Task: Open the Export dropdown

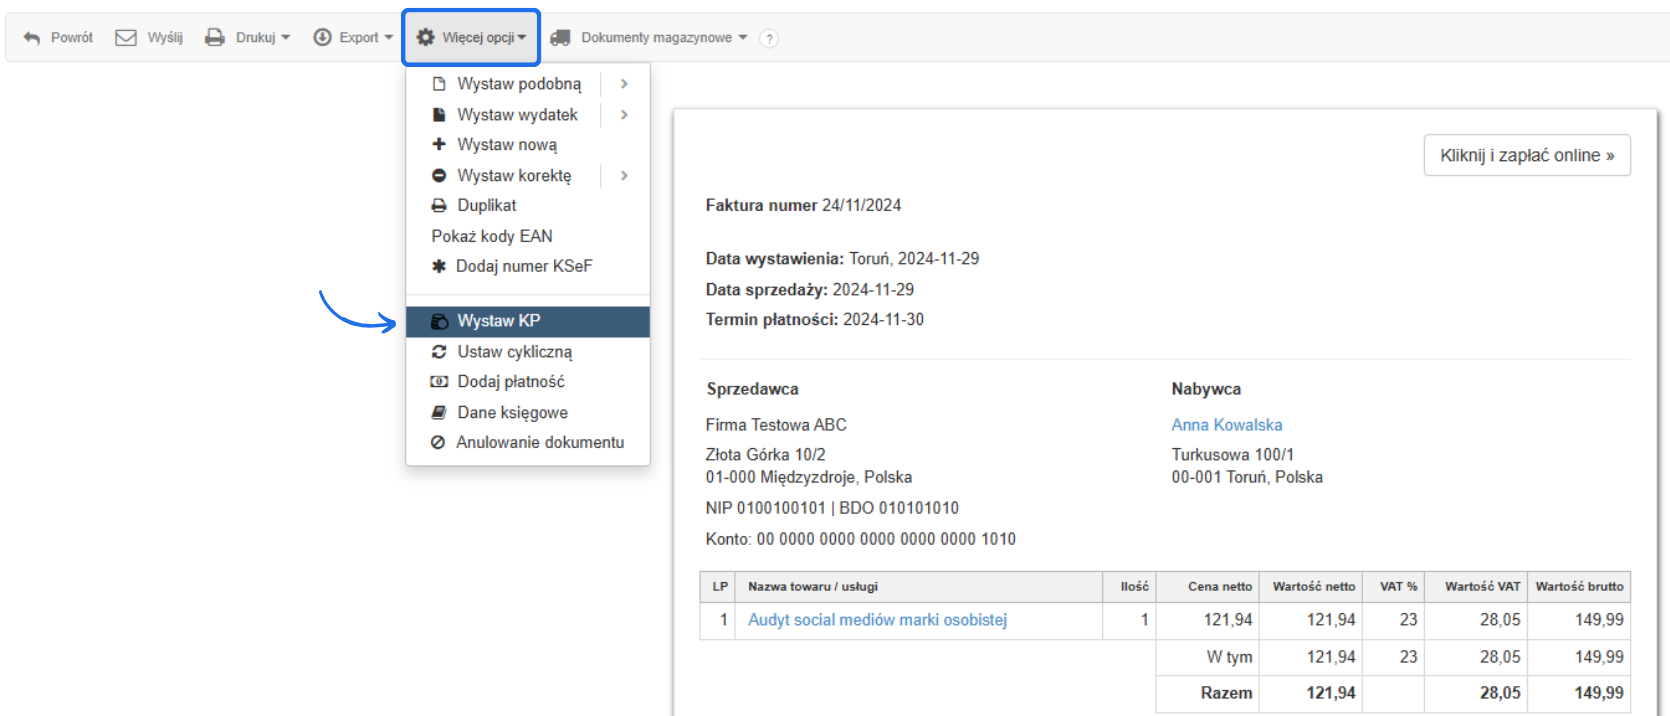Action: [353, 38]
